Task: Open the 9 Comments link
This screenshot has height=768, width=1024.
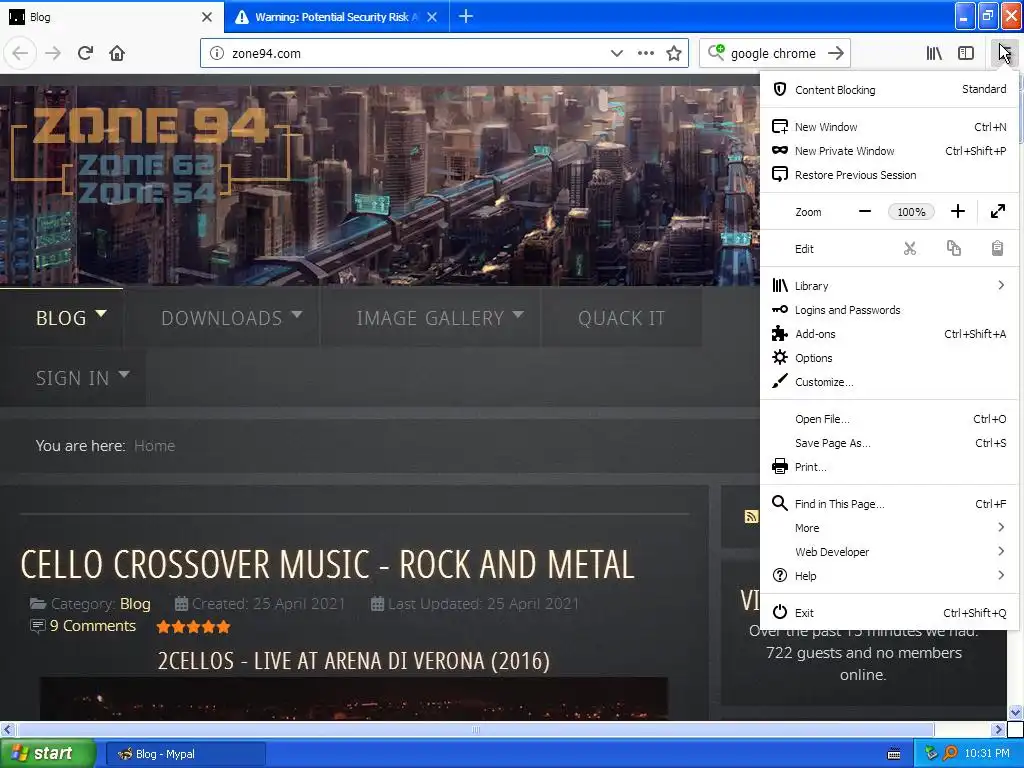Action: tap(93, 626)
